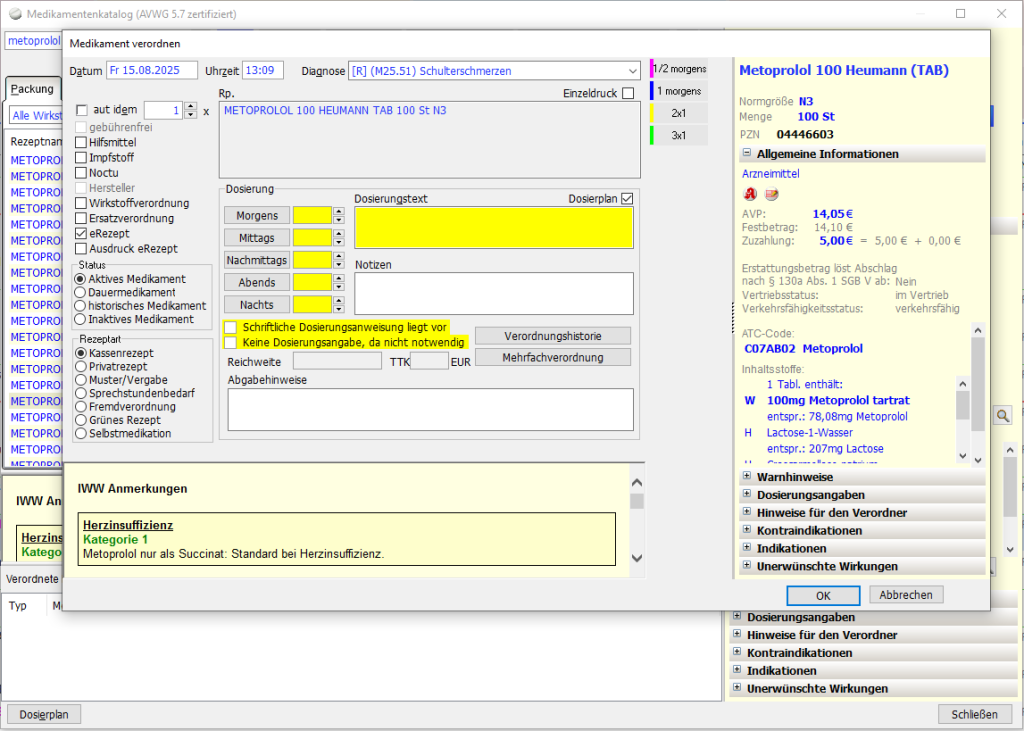This screenshot has width=1024, height=731.
Task: Click the yellow Dosierungstext field
Action: click(494, 227)
